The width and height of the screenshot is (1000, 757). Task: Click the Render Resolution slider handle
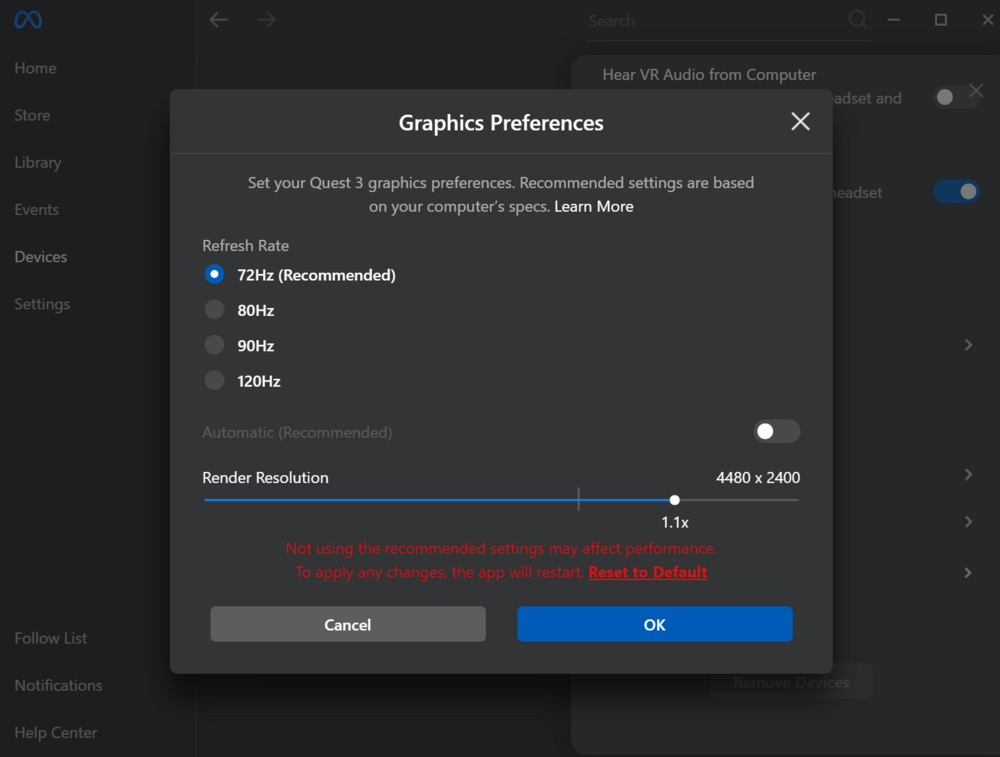click(x=675, y=500)
